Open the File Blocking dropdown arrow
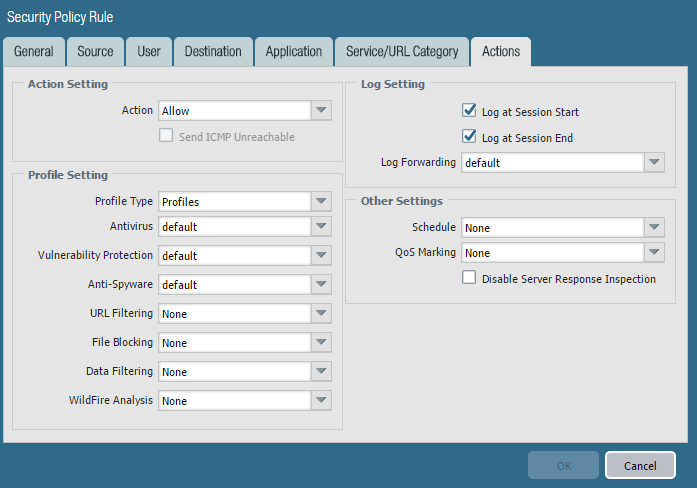The height and width of the screenshot is (488, 697). coord(321,343)
